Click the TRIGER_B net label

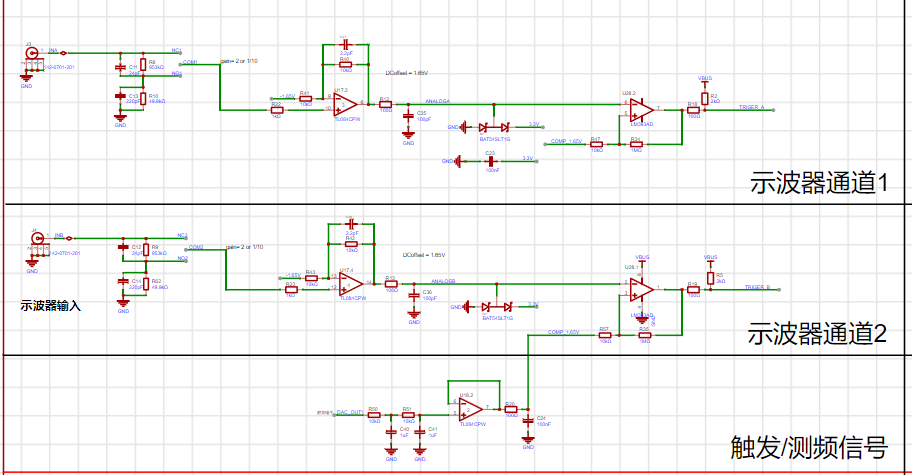click(x=757, y=287)
